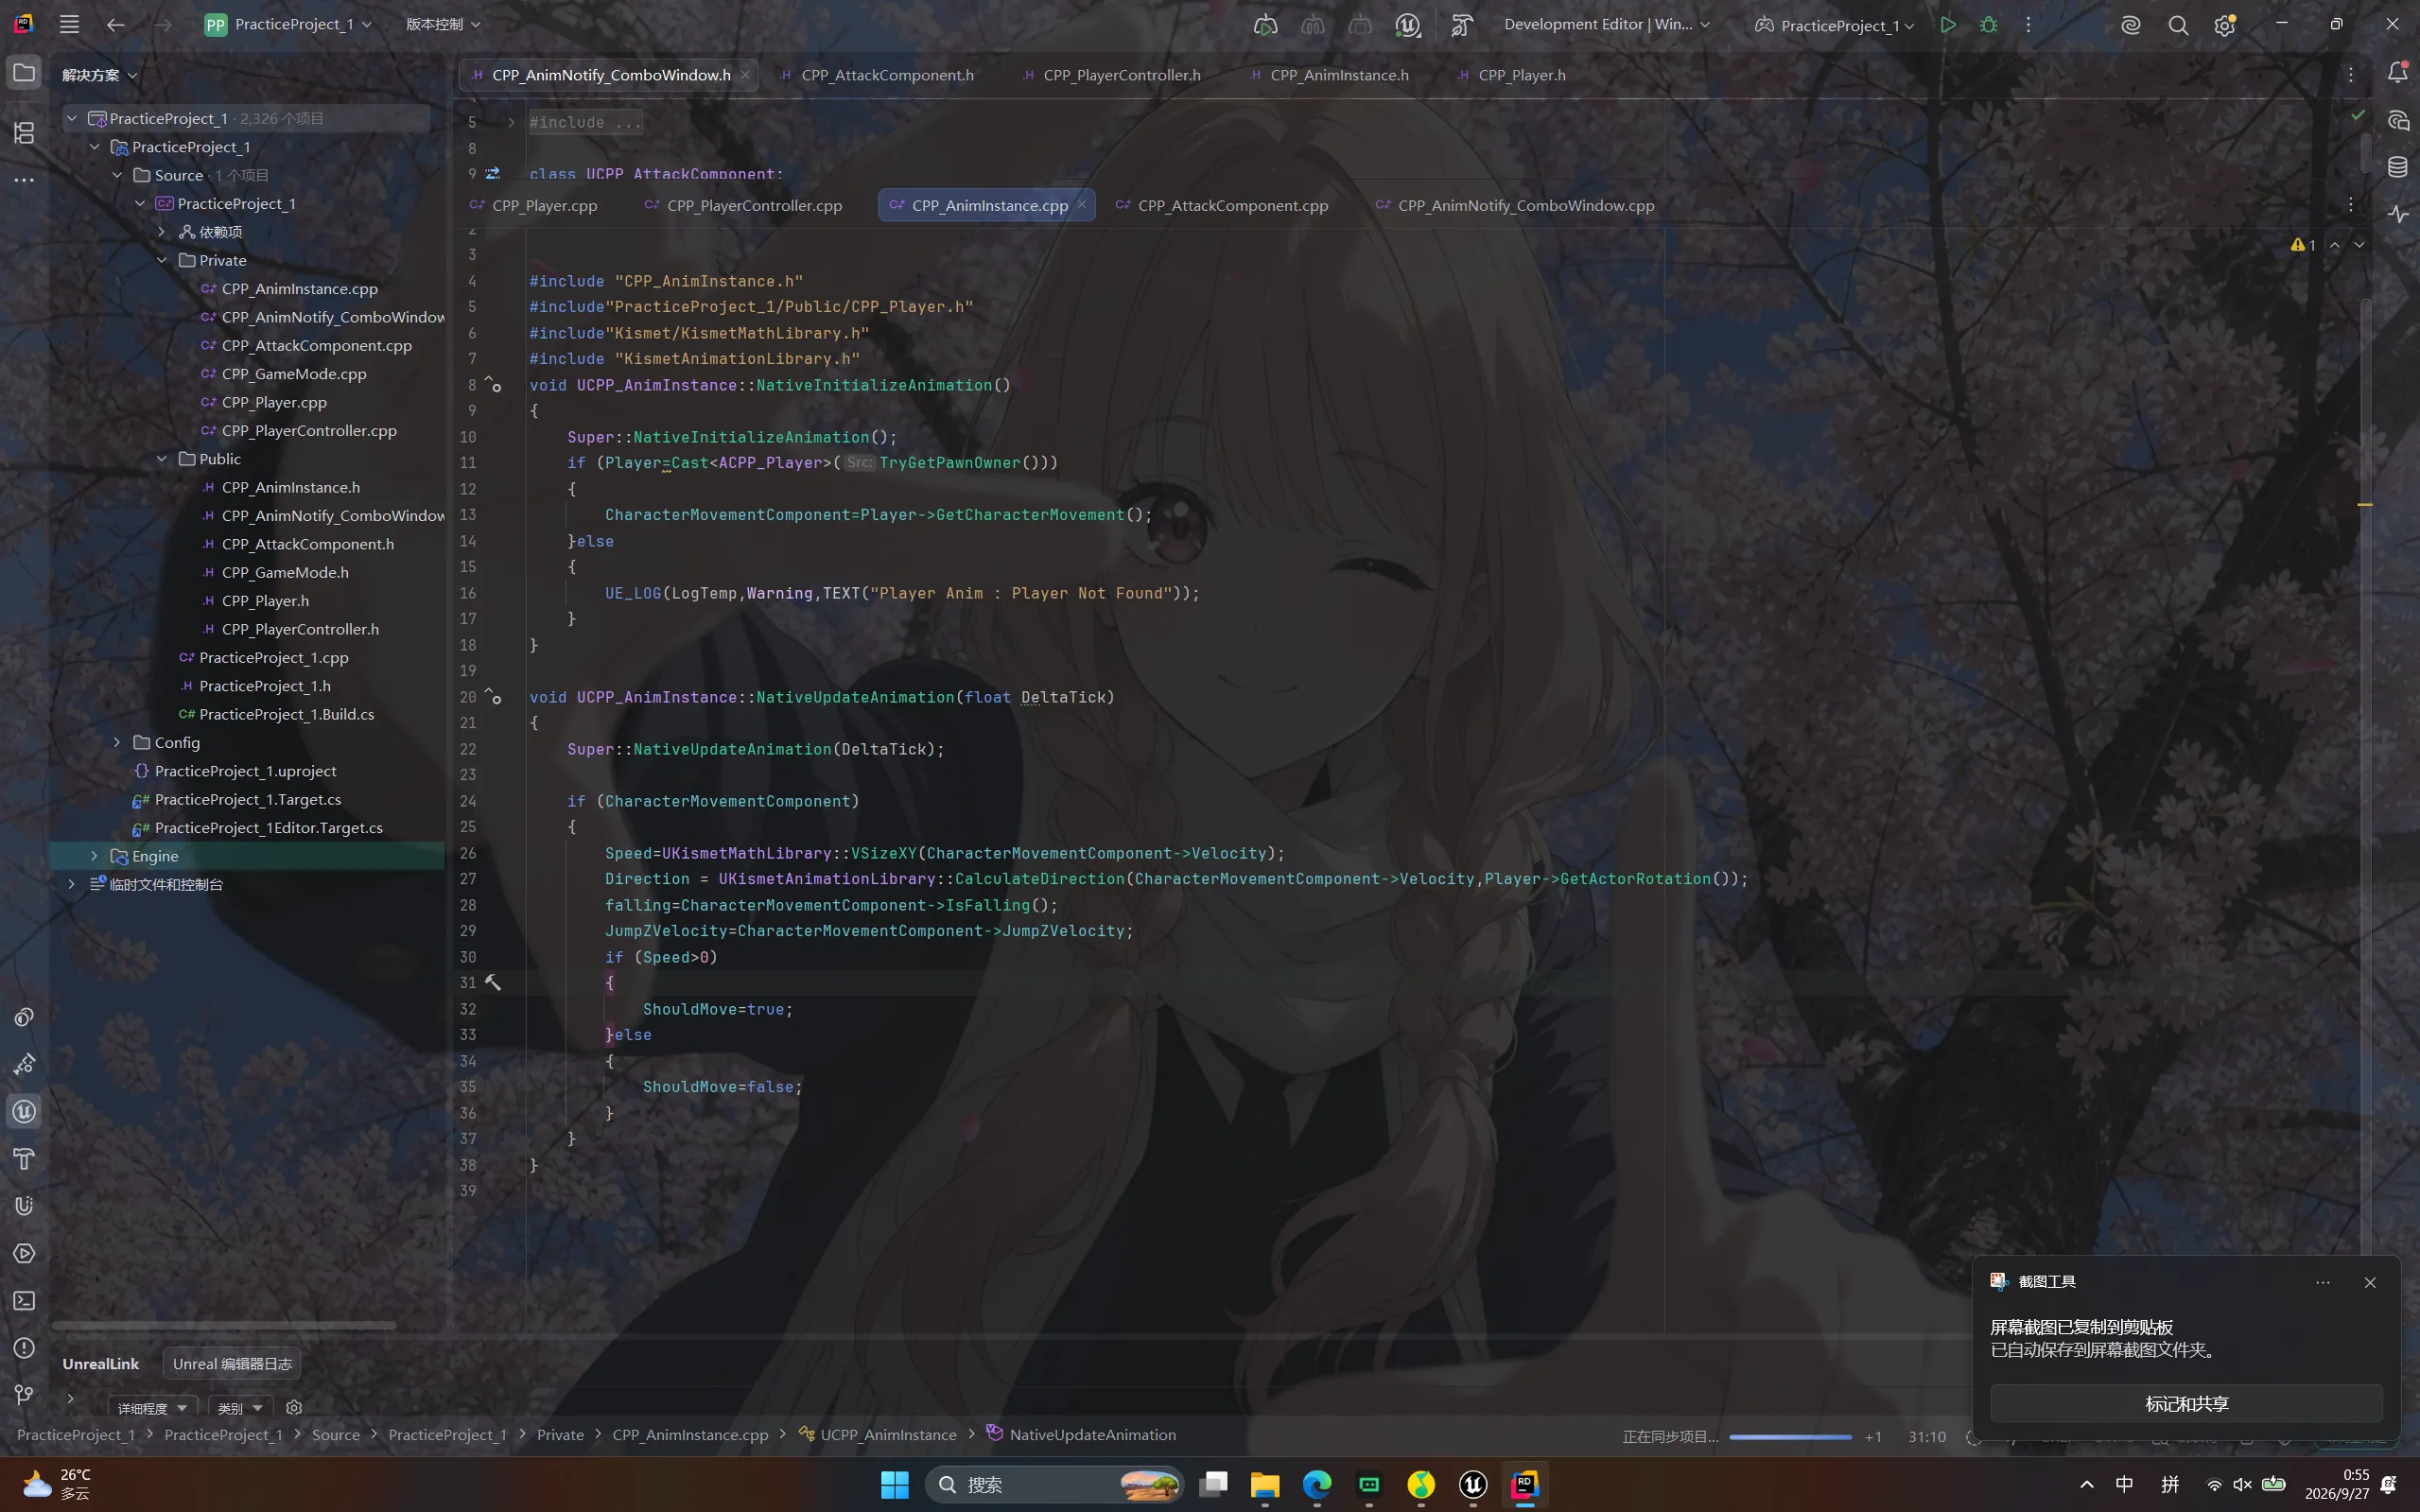2420x1512 pixels.
Task: Dismiss the 截图工具 notification
Action: pos(2369,1282)
